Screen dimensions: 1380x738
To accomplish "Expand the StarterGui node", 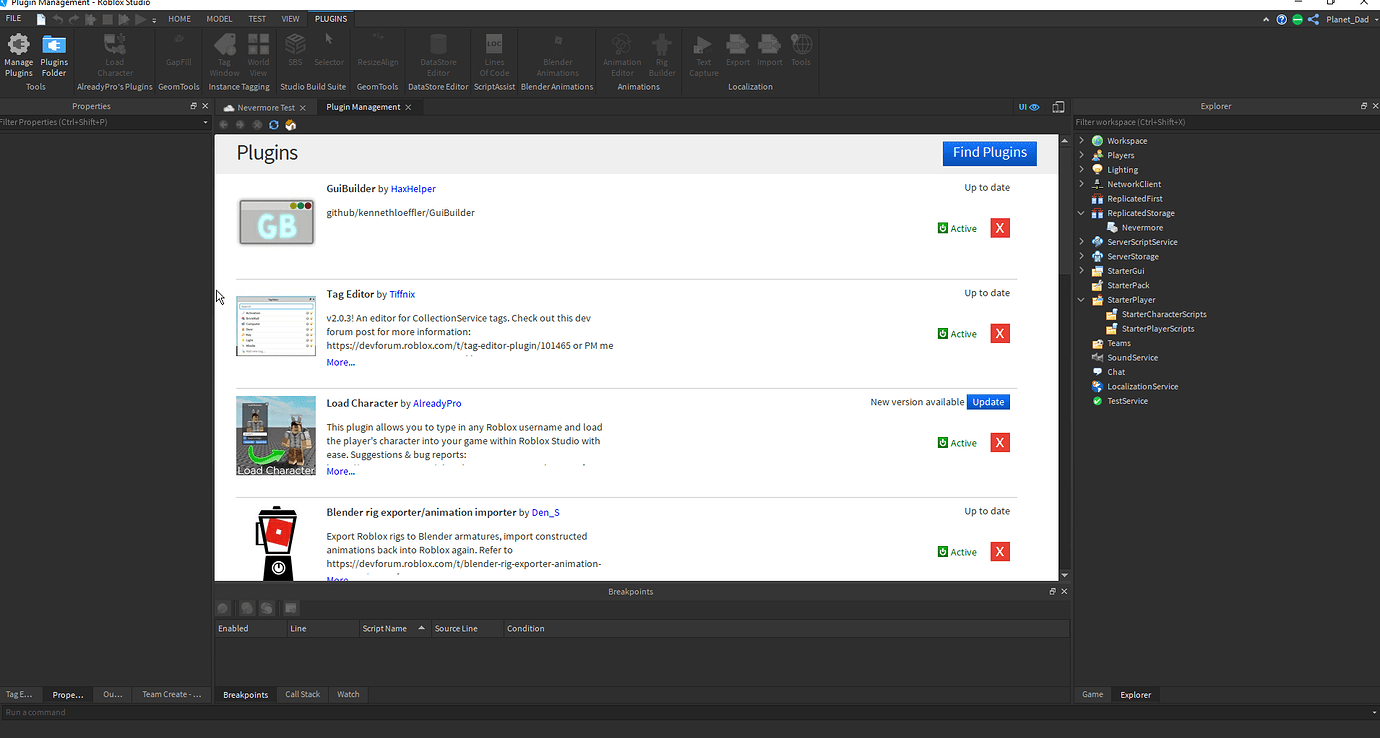I will pyautogui.click(x=1081, y=271).
